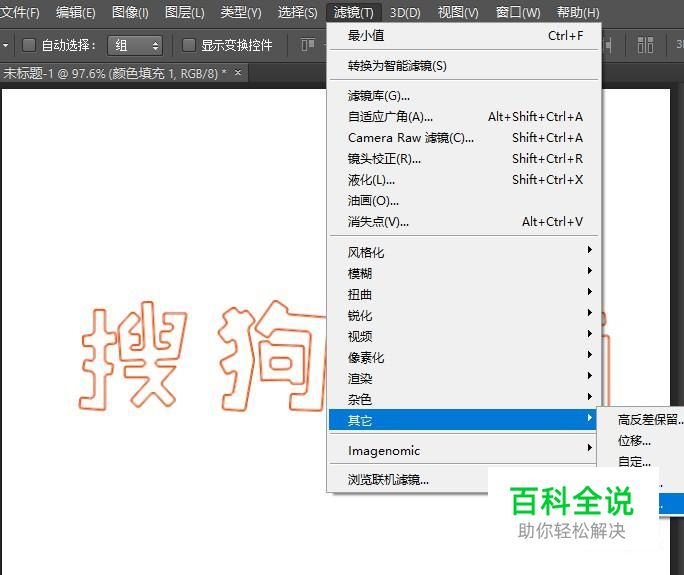Open 滤镜库(G)...
This screenshot has height=575, width=684.
(464, 96)
